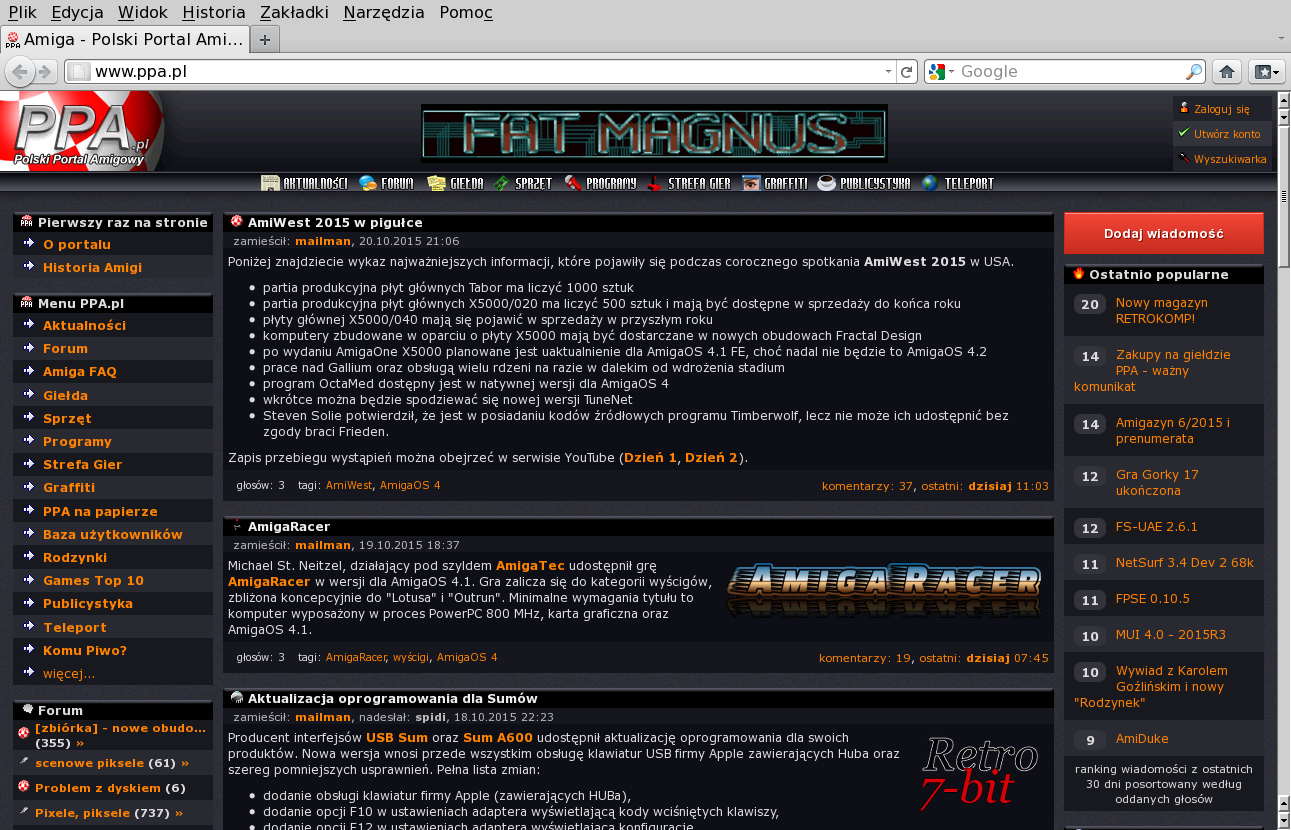Open the Edycja menu
This screenshot has width=1291, height=830.
(77, 13)
